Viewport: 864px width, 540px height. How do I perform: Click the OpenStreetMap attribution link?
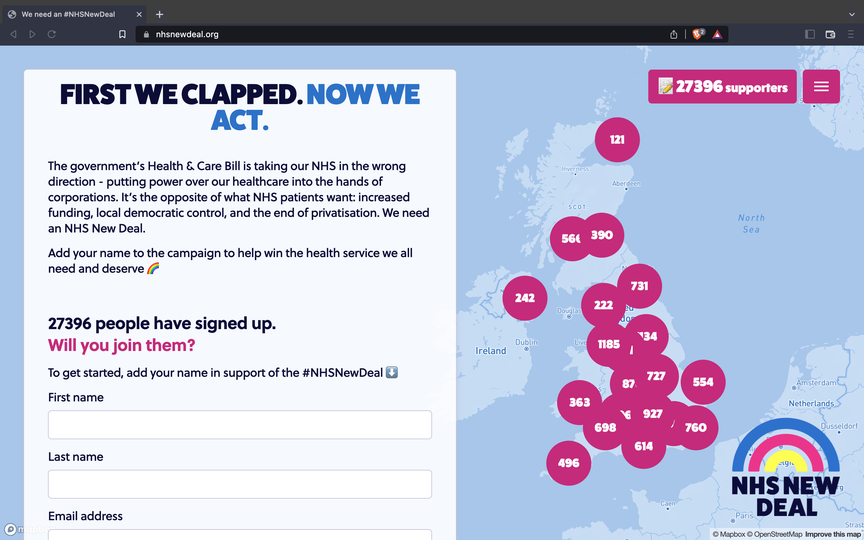point(777,534)
